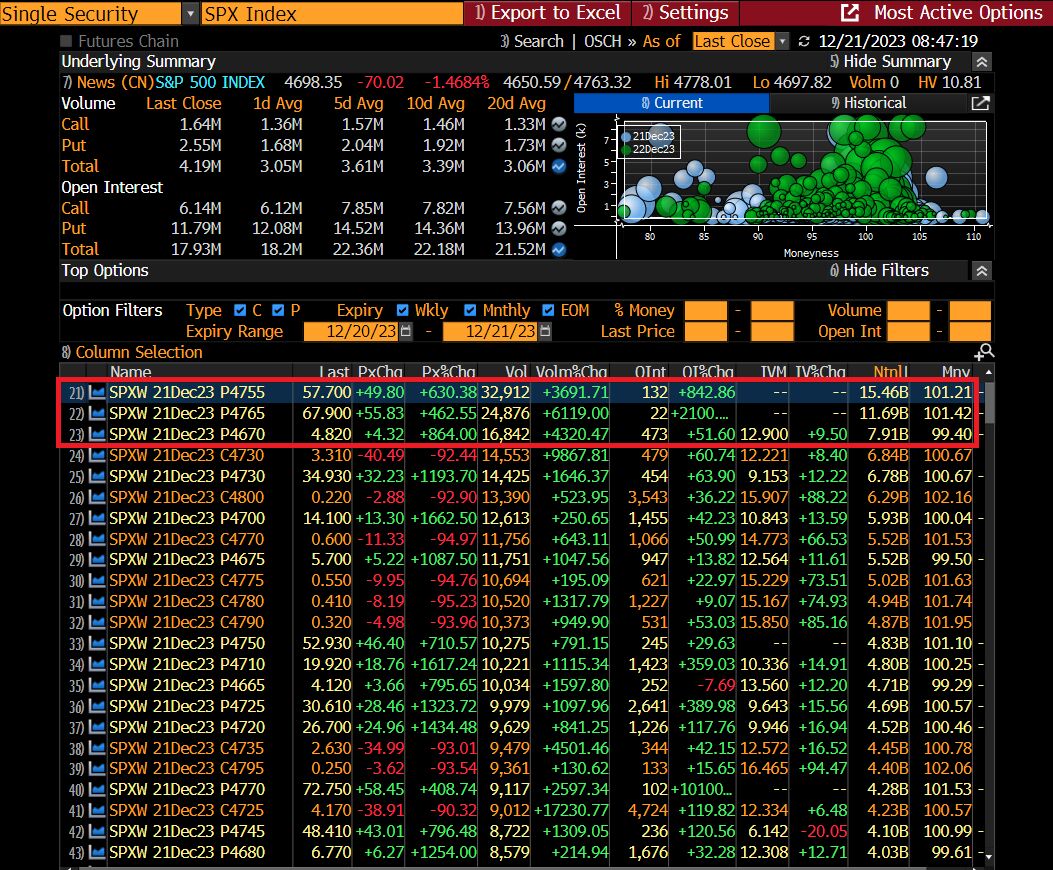
Task: Click calendar icon for 12/20/23 expiry start
Action: coord(406,331)
